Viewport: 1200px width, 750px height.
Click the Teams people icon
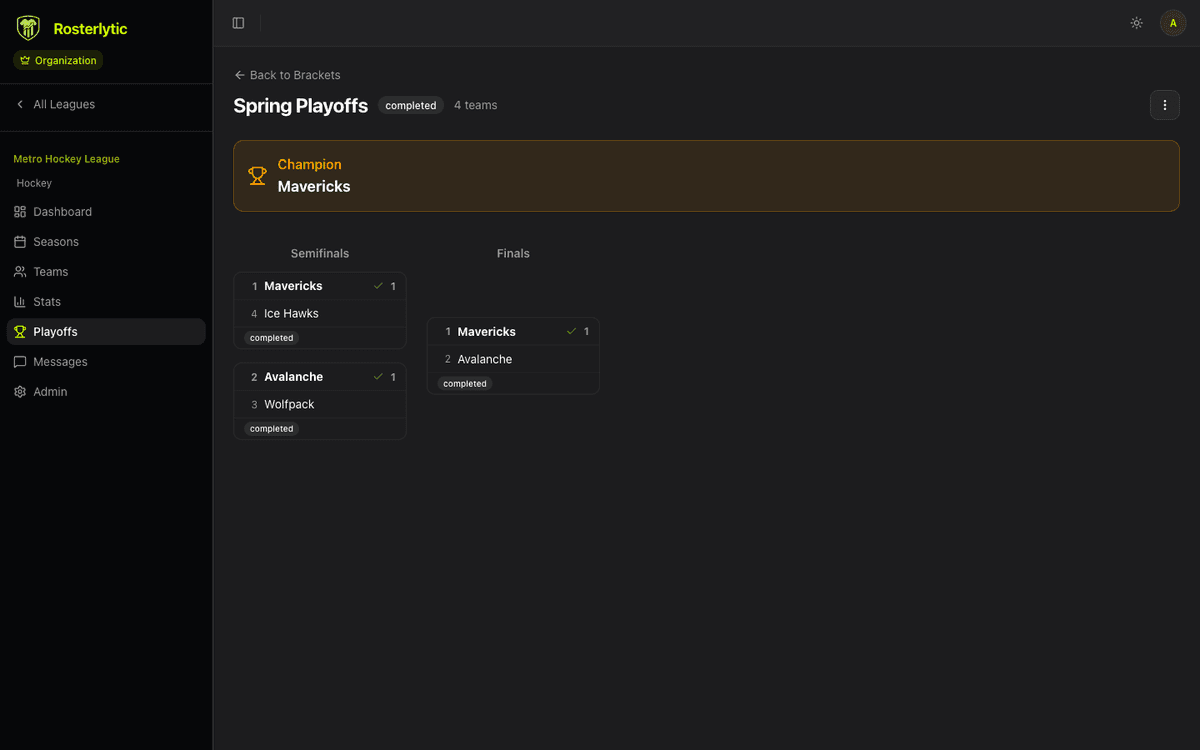[x=20, y=272]
